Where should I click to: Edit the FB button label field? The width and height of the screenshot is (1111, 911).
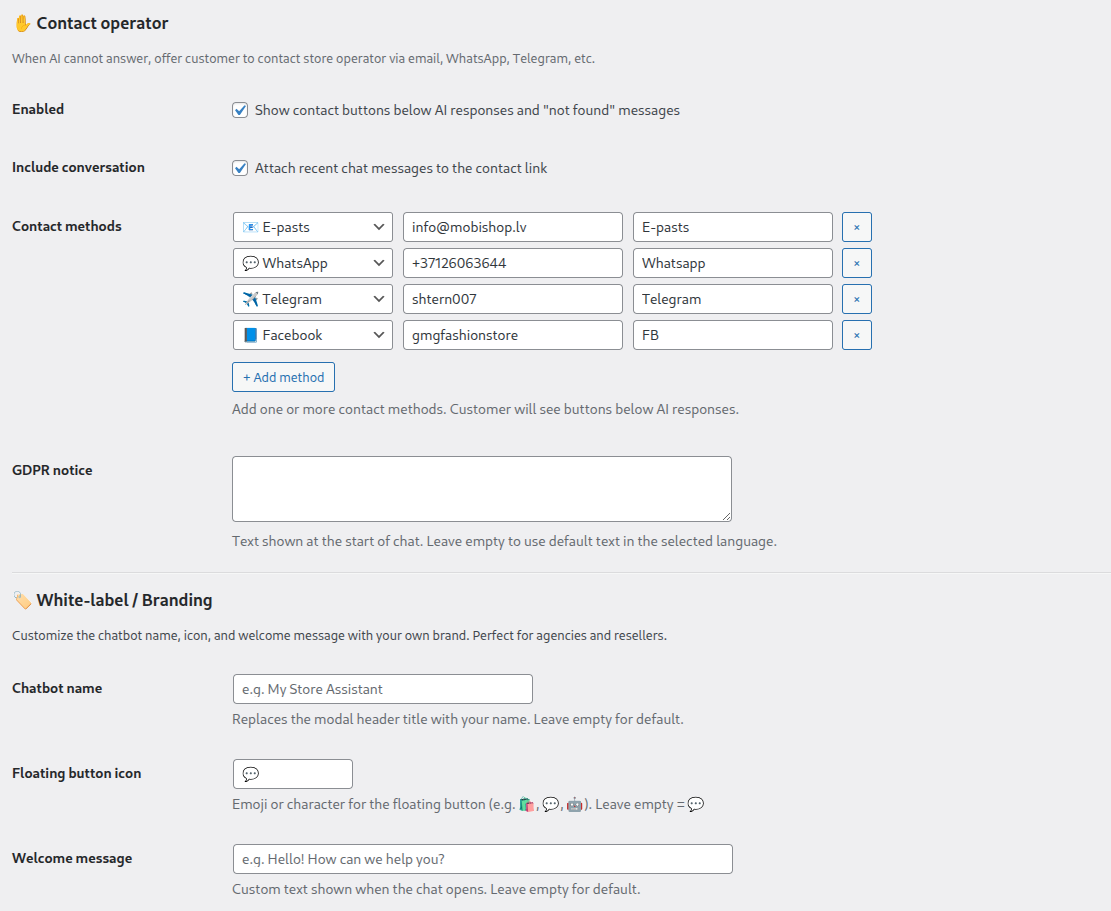[733, 336]
